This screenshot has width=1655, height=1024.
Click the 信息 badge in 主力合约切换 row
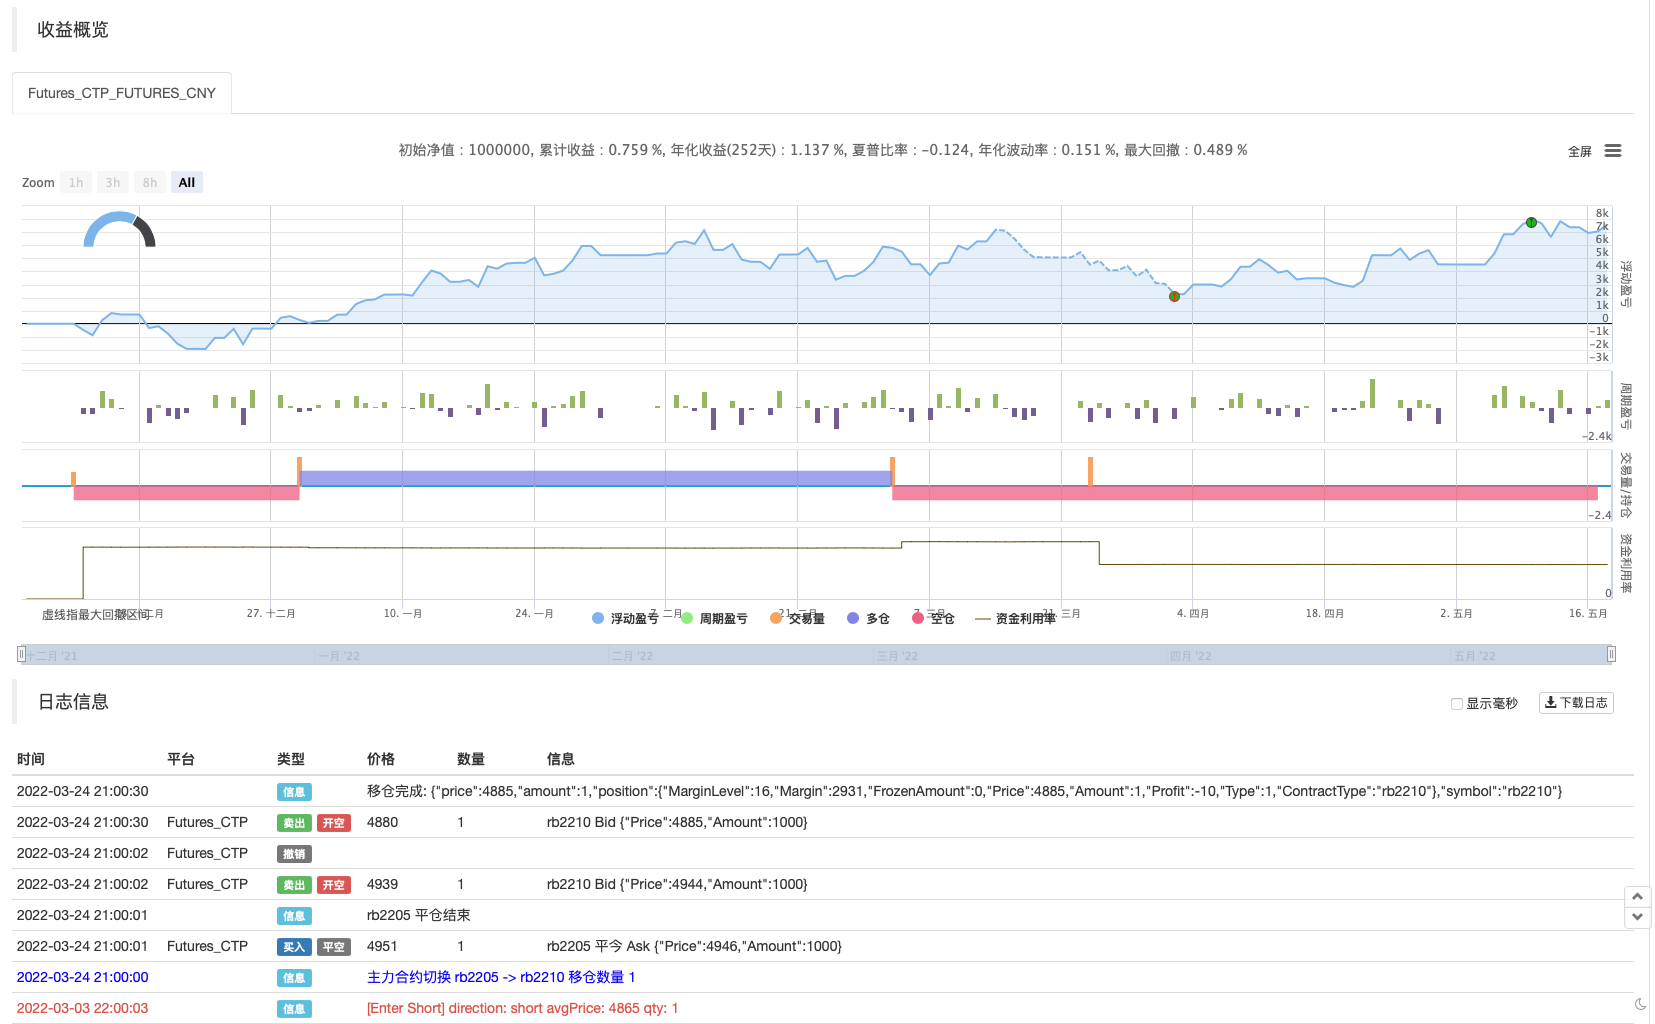coord(294,978)
